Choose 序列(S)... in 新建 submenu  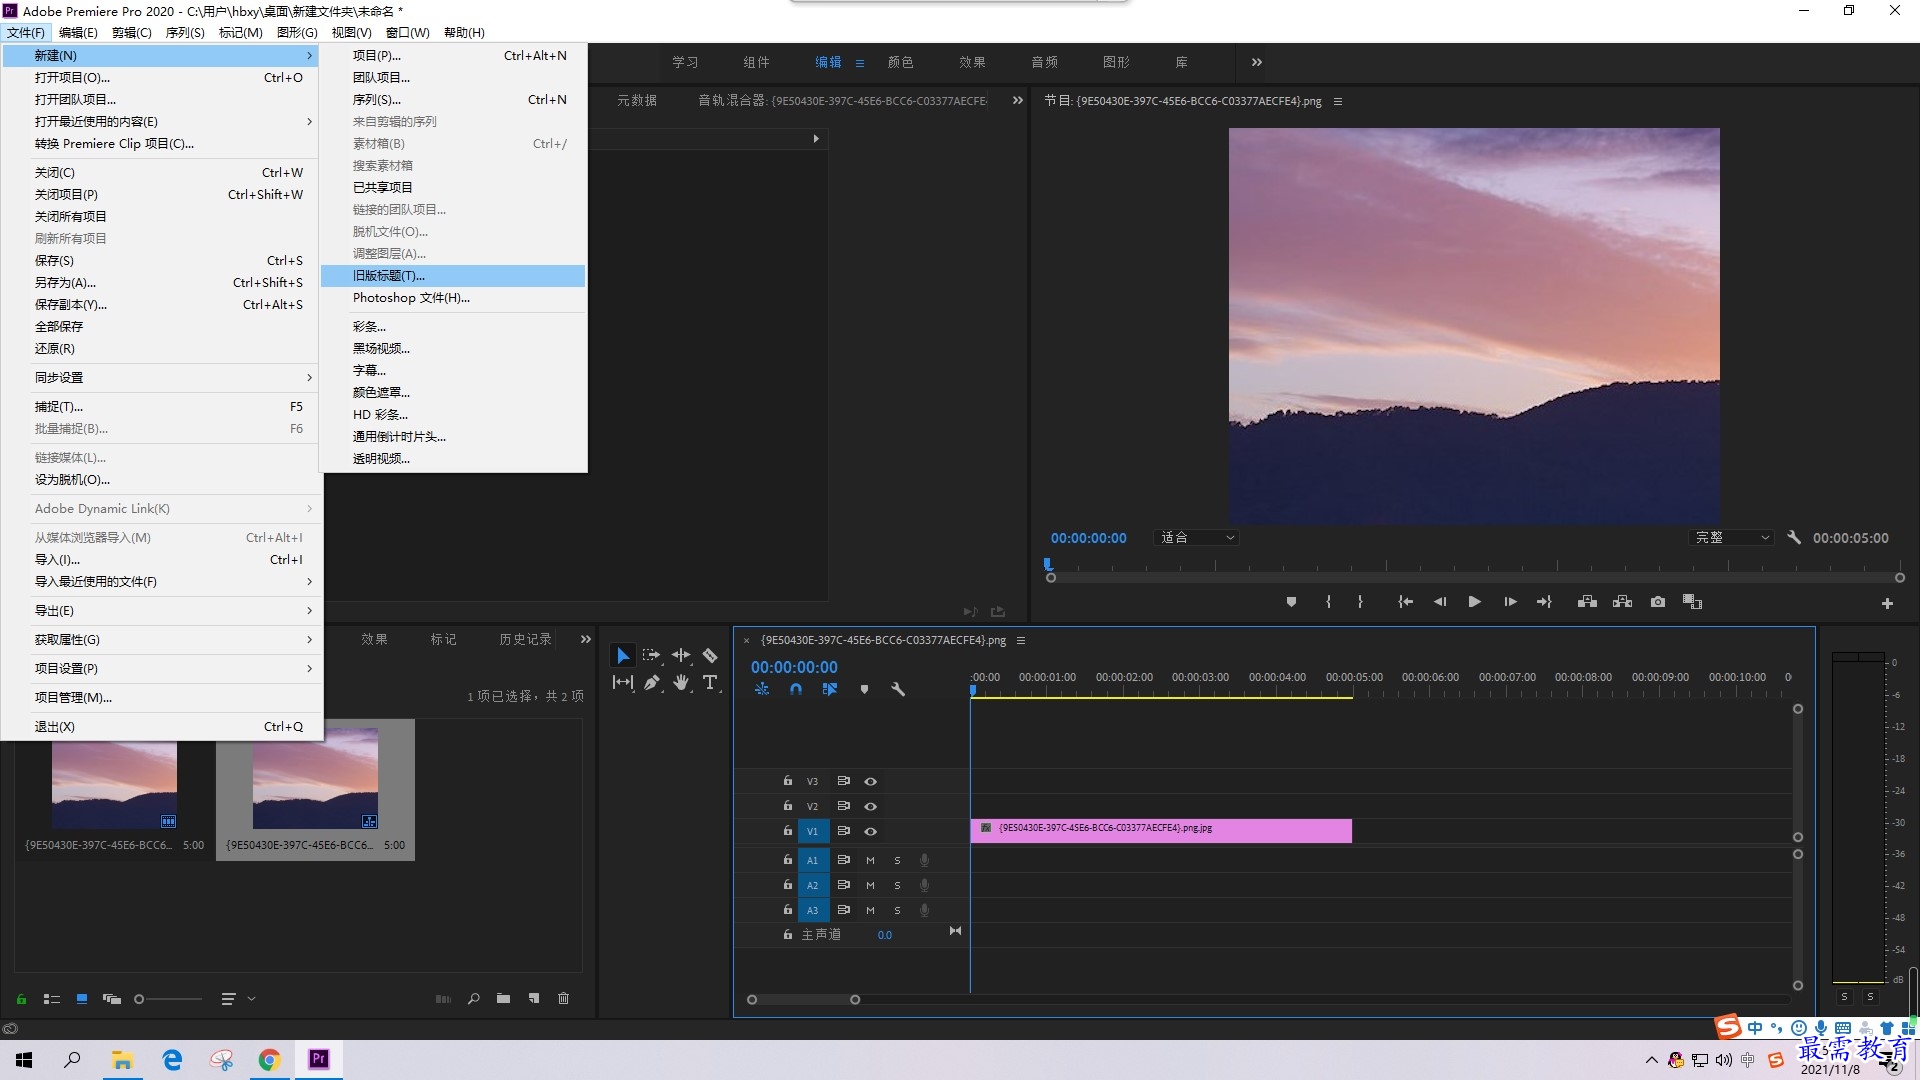(453, 99)
